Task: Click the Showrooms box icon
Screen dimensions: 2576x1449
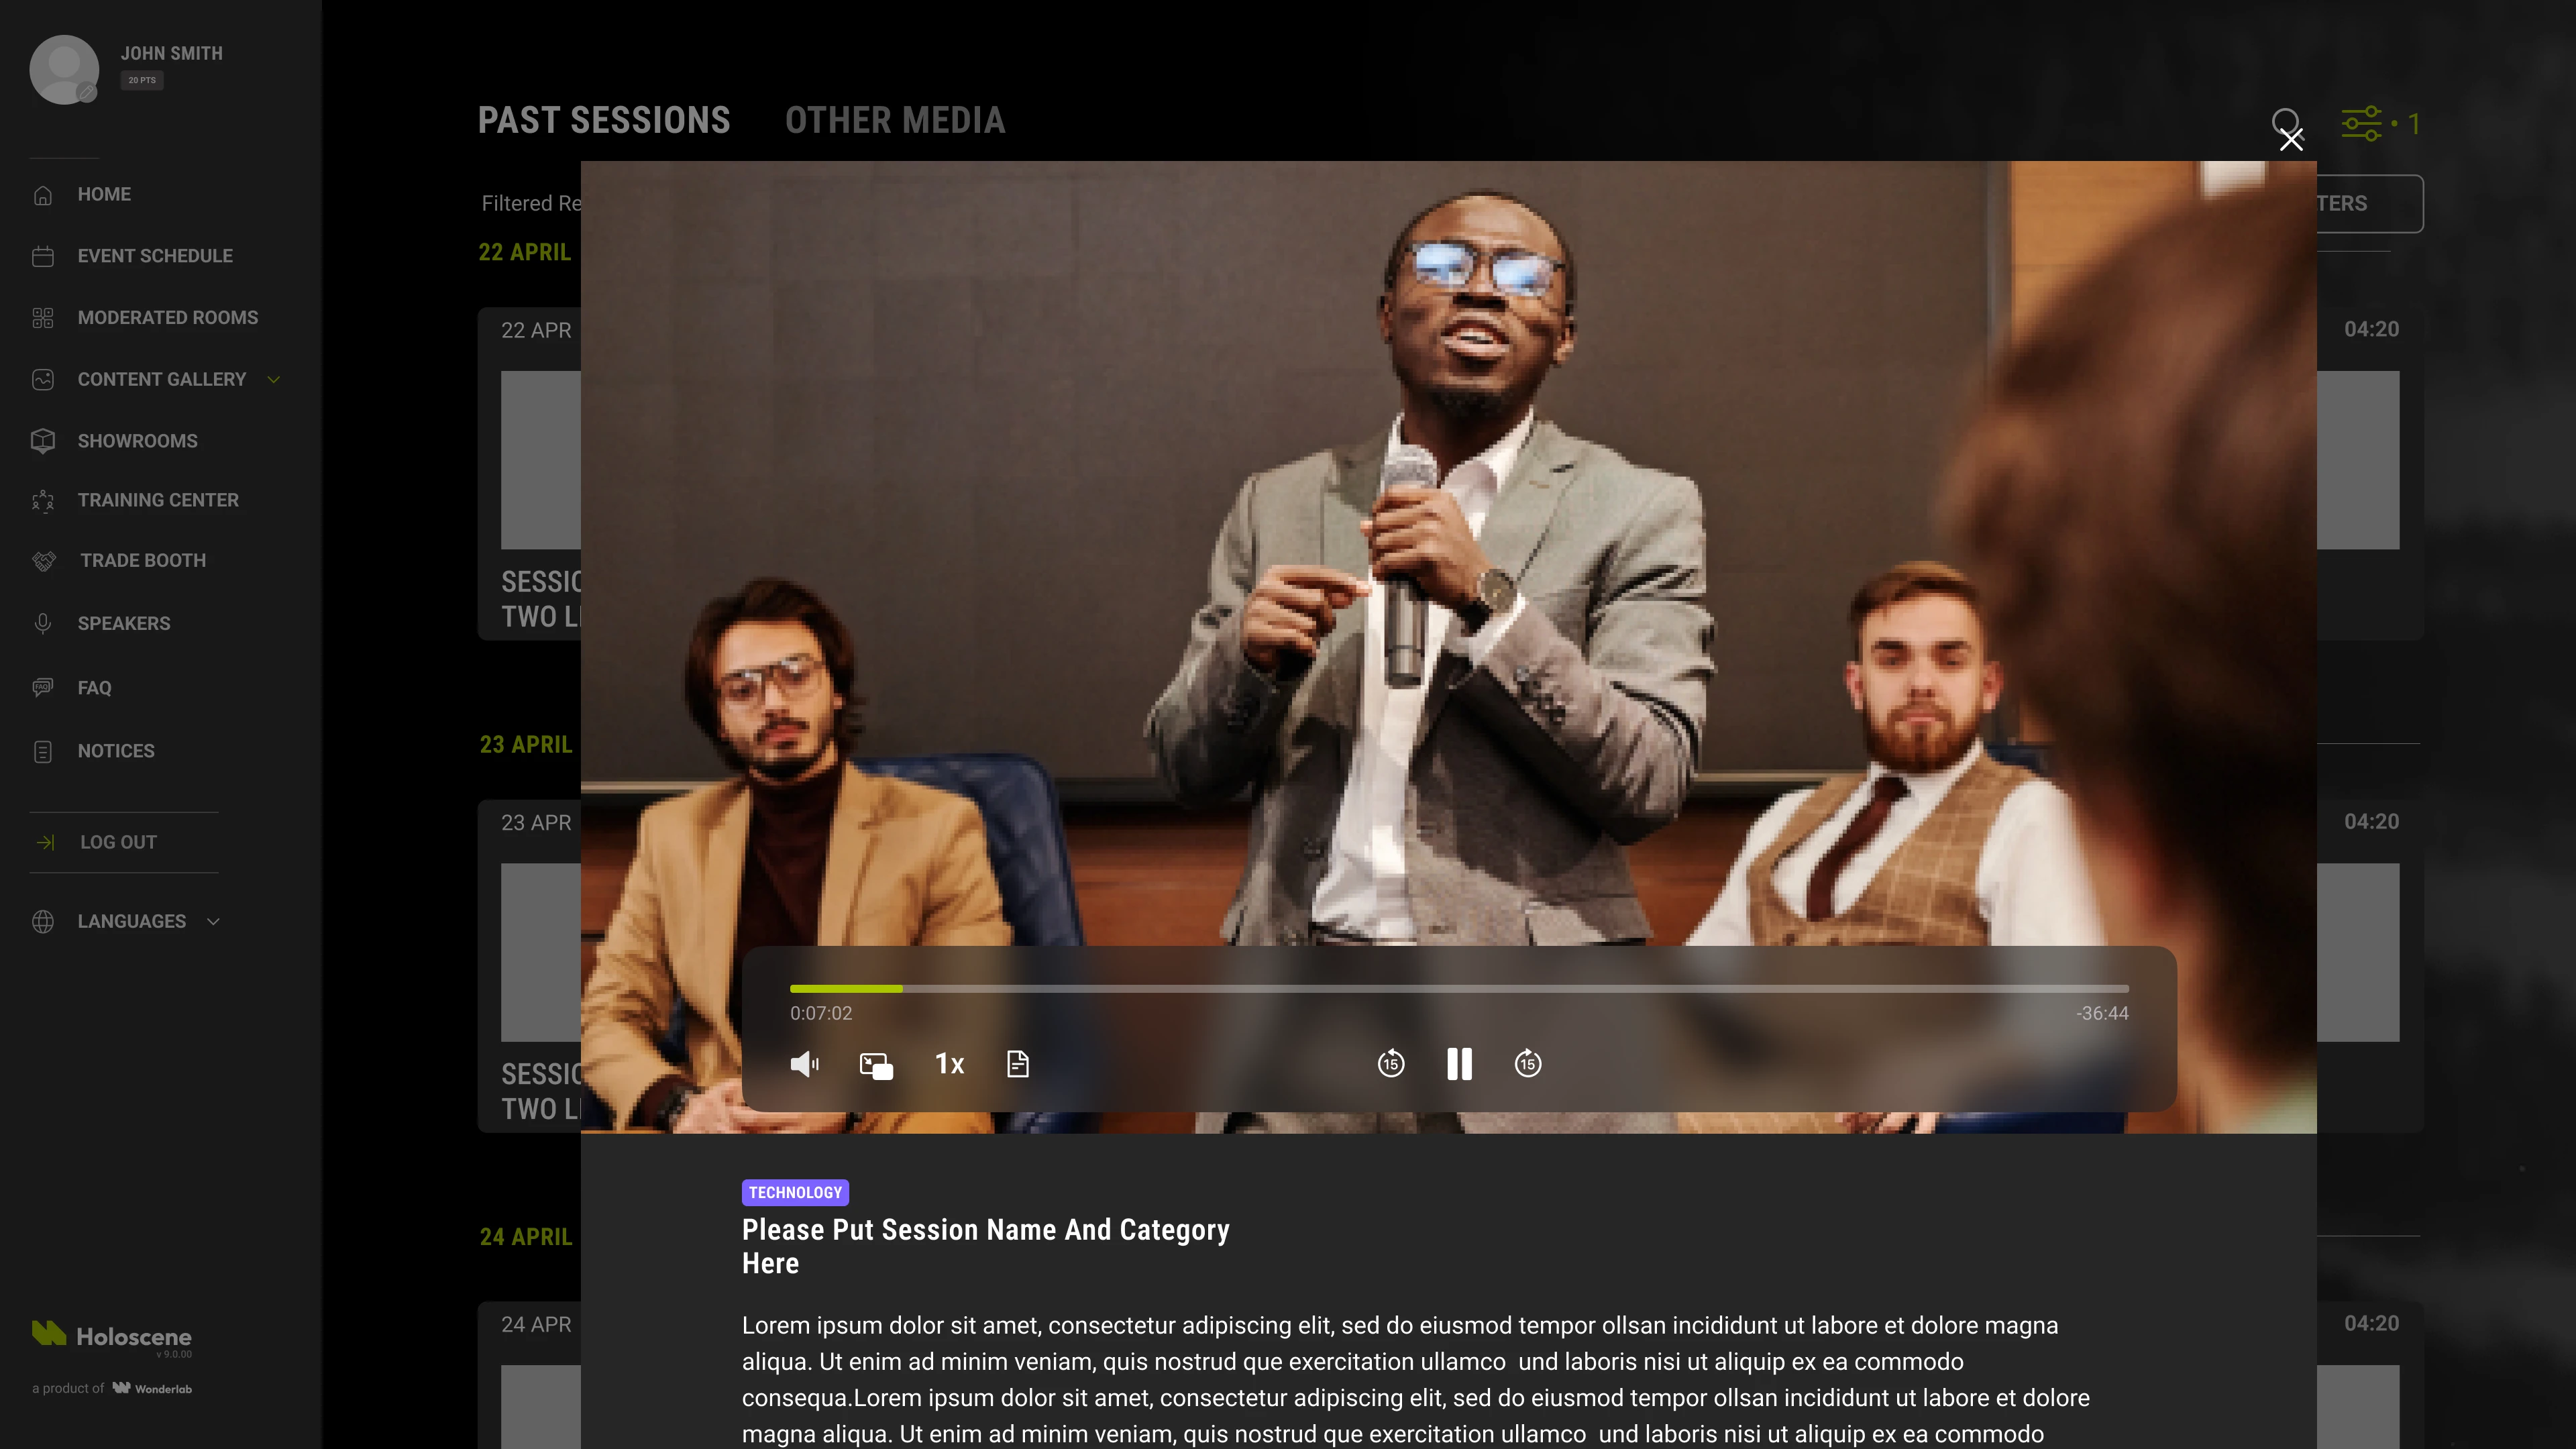Action: [42, 441]
